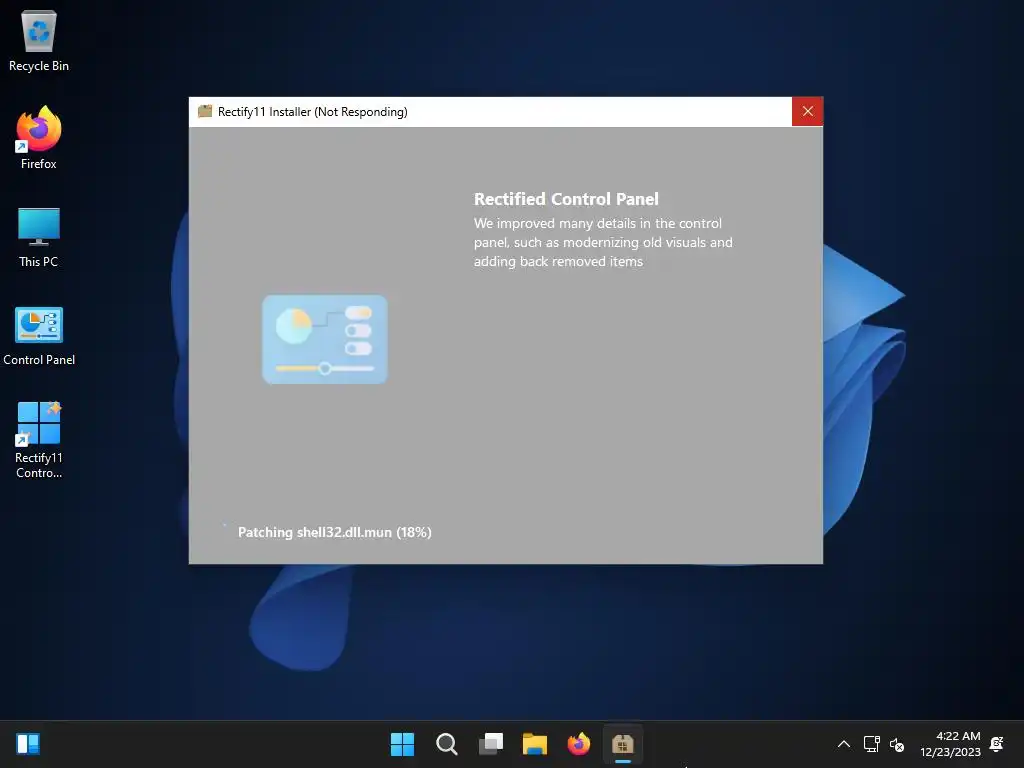Select the Firefox desktop shortcut
The width and height of the screenshot is (1024, 768).
pos(39,138)
